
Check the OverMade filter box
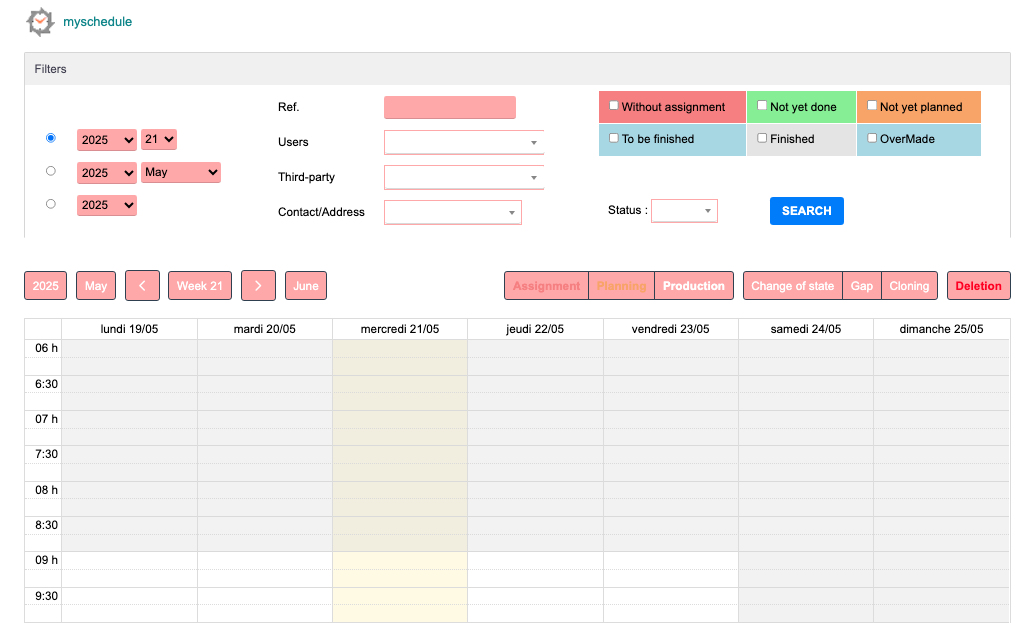click(x=872, y=138)
